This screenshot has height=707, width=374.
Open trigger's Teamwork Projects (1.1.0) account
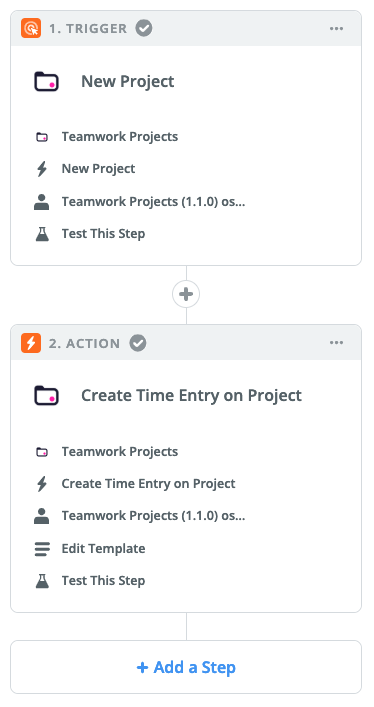[140, 202]
